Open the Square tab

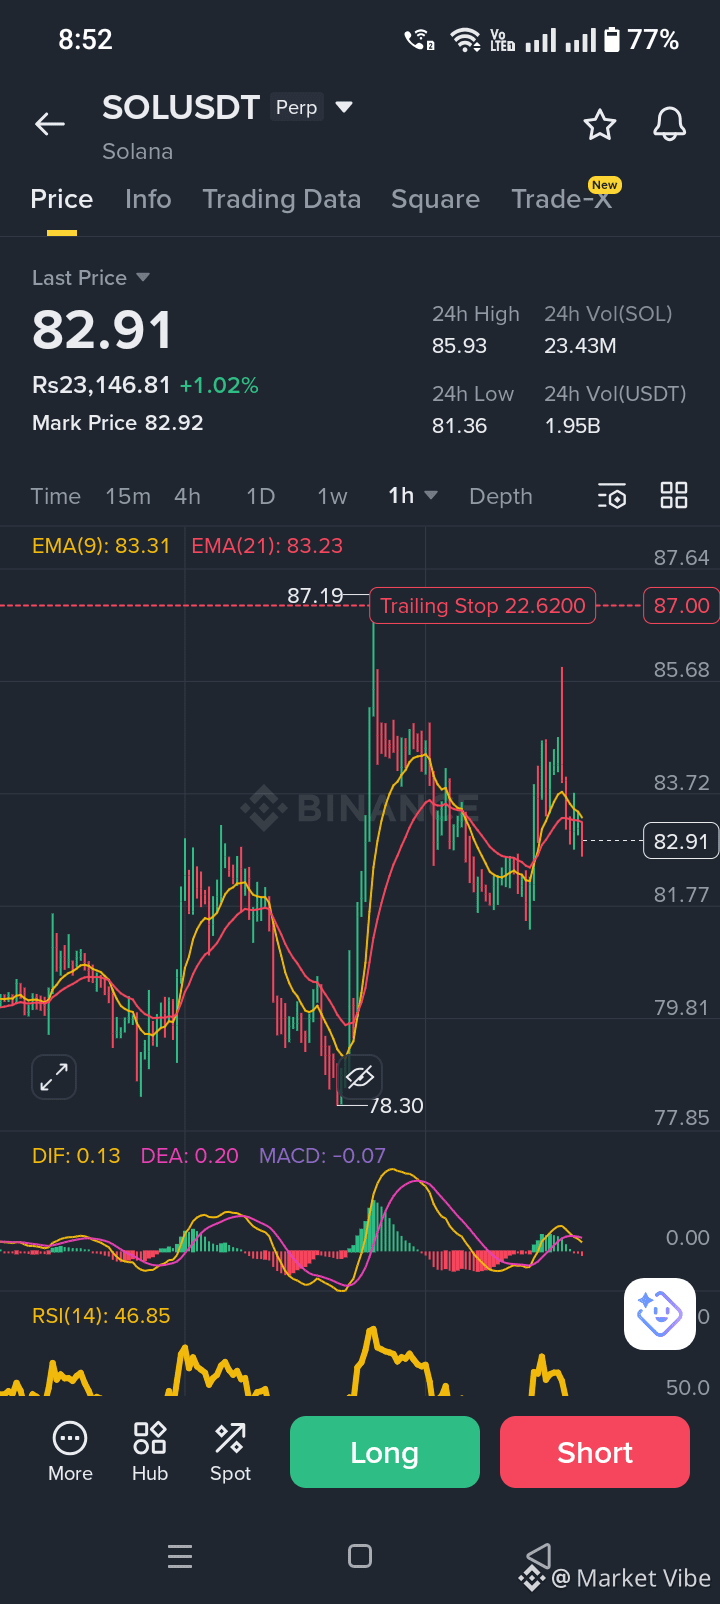(435, 199)
